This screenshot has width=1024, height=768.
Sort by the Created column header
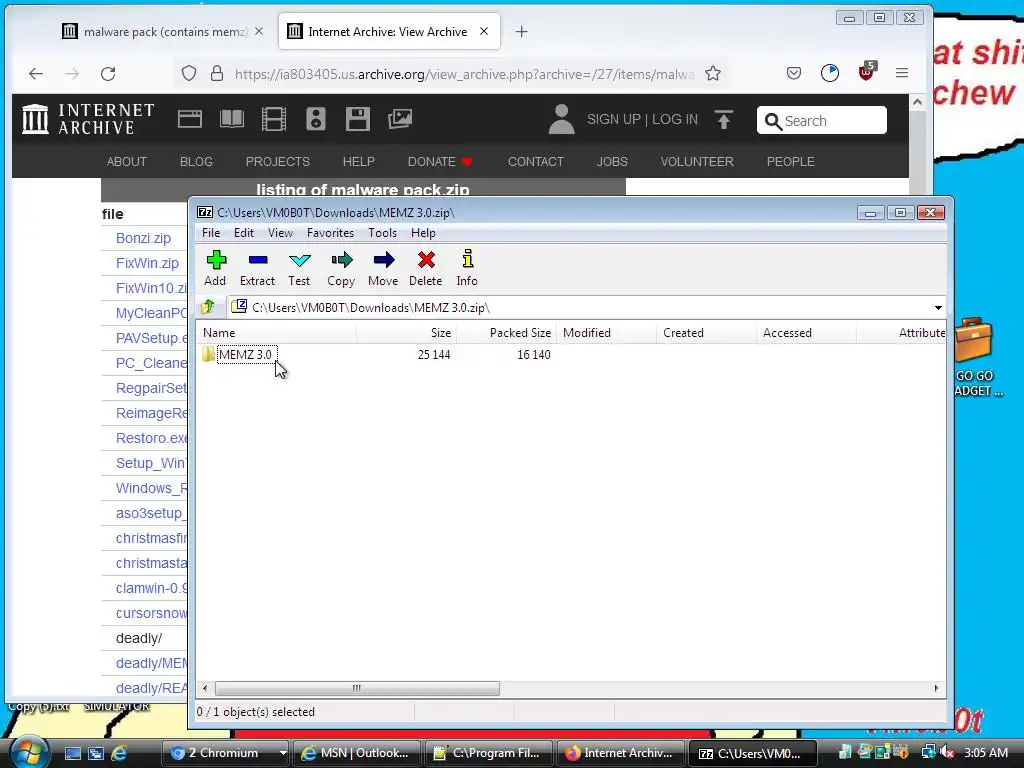click(706, 333)
